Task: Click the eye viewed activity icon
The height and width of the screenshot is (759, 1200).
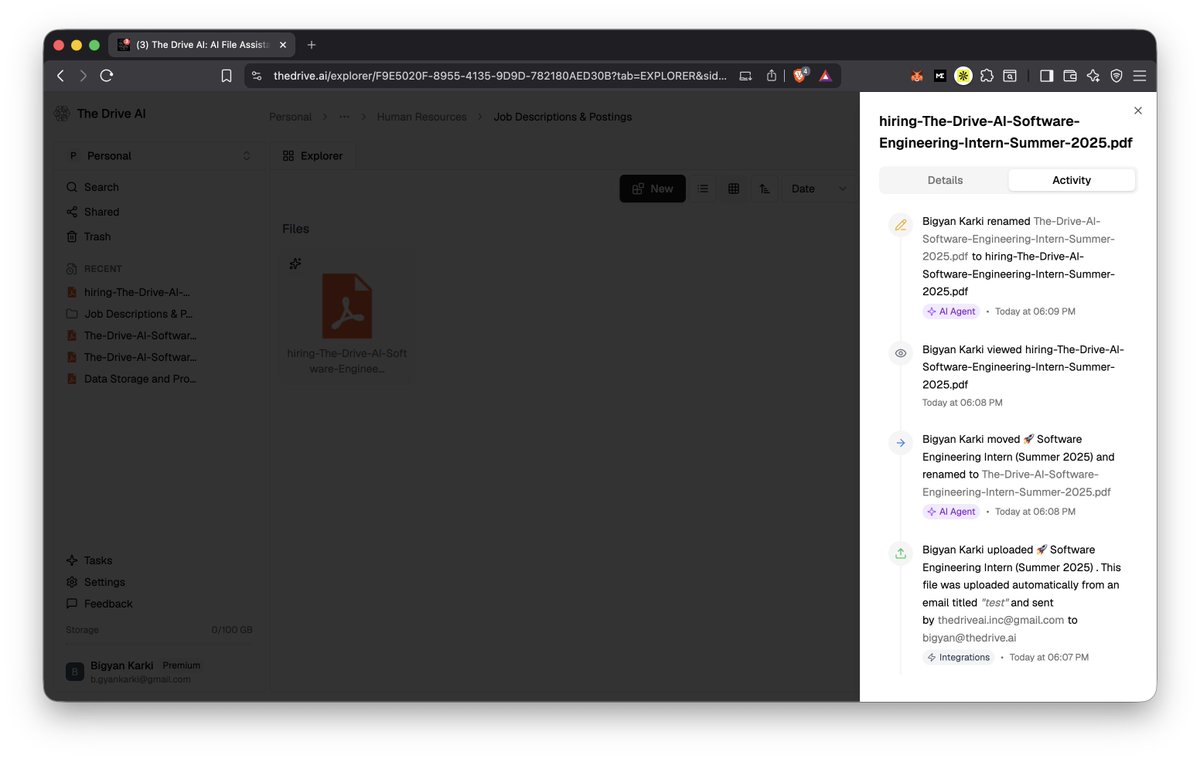Action: (x=901, y=353)
